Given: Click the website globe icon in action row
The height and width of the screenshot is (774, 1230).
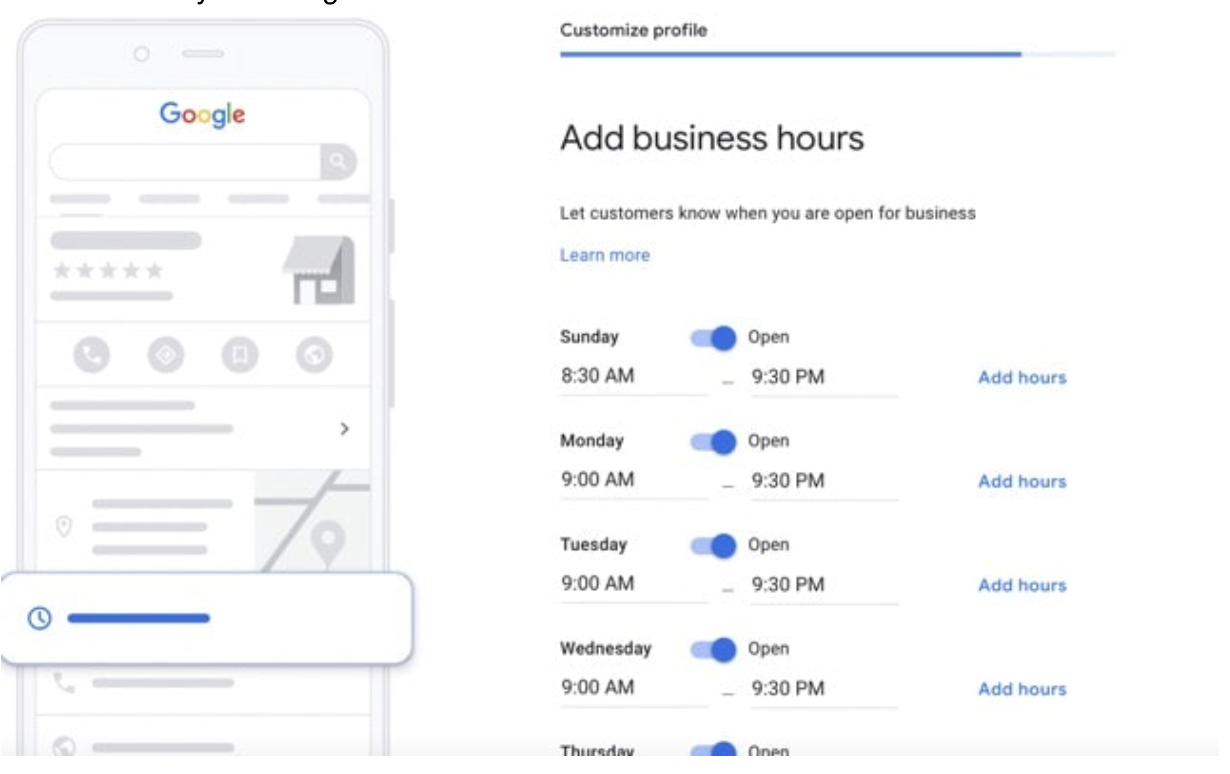Looking at the screenshot, I should point(314,355).
